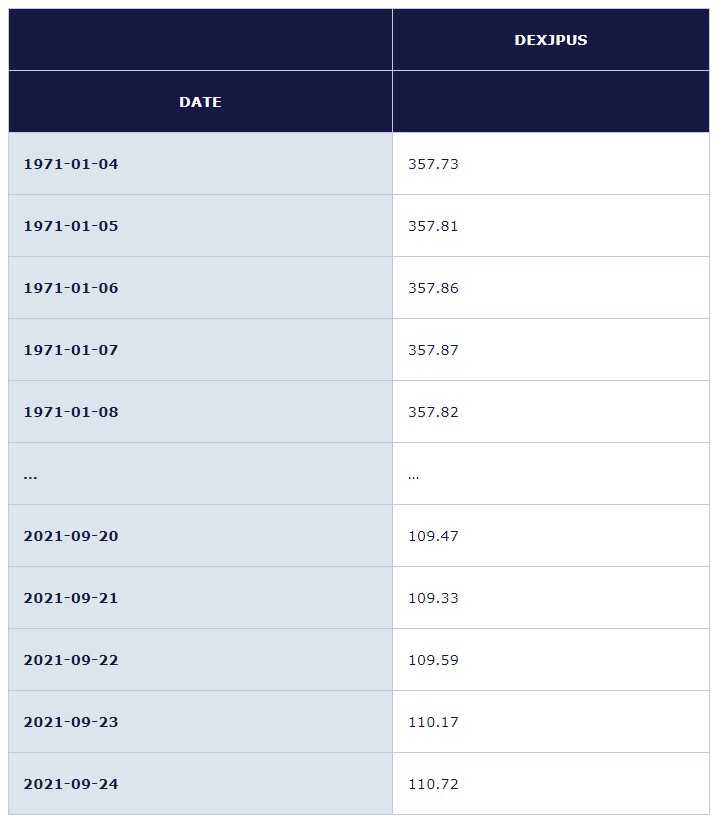Click the 110.17 value cell

433,722
